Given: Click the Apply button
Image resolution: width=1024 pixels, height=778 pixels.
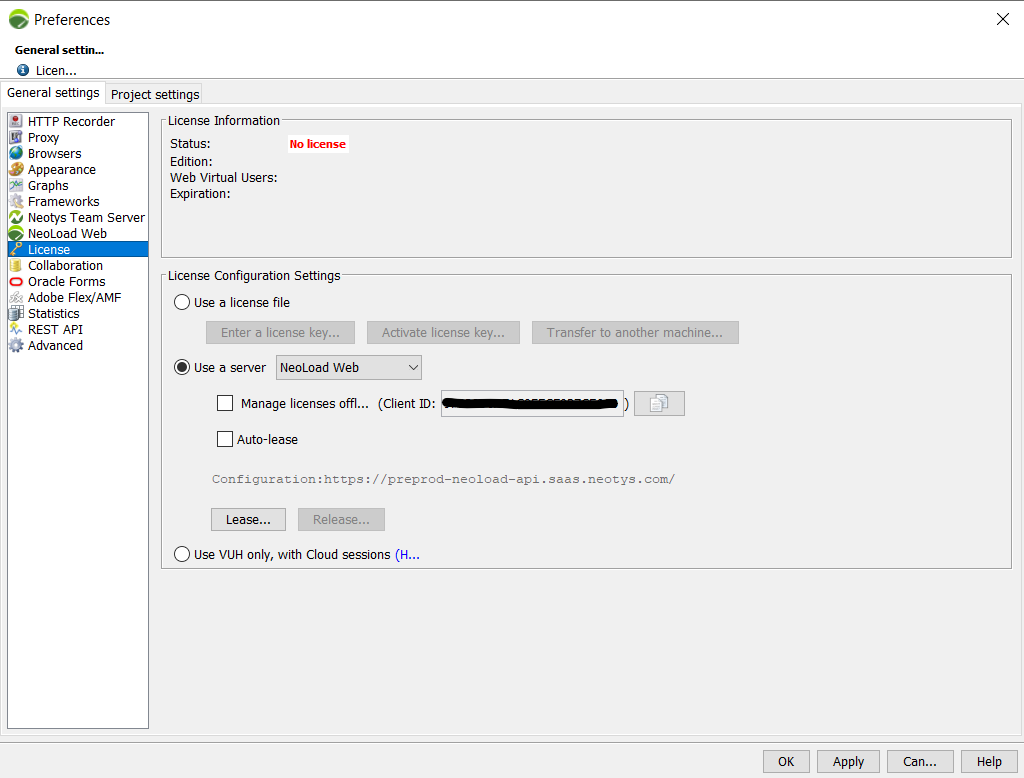Looking at the screenshot, I should click(848, 762).
